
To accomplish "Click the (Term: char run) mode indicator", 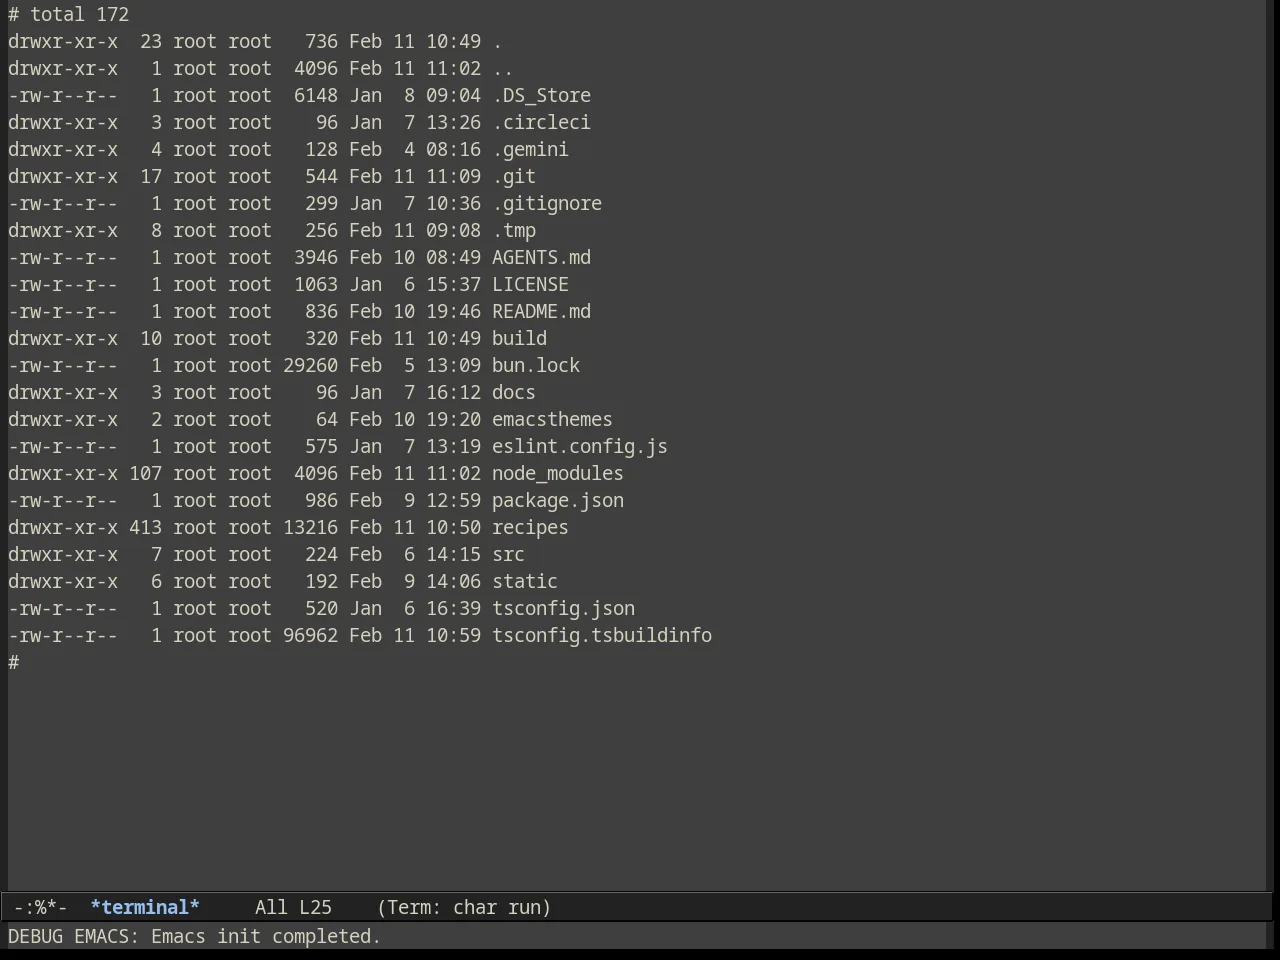I will tap(464, 907).
